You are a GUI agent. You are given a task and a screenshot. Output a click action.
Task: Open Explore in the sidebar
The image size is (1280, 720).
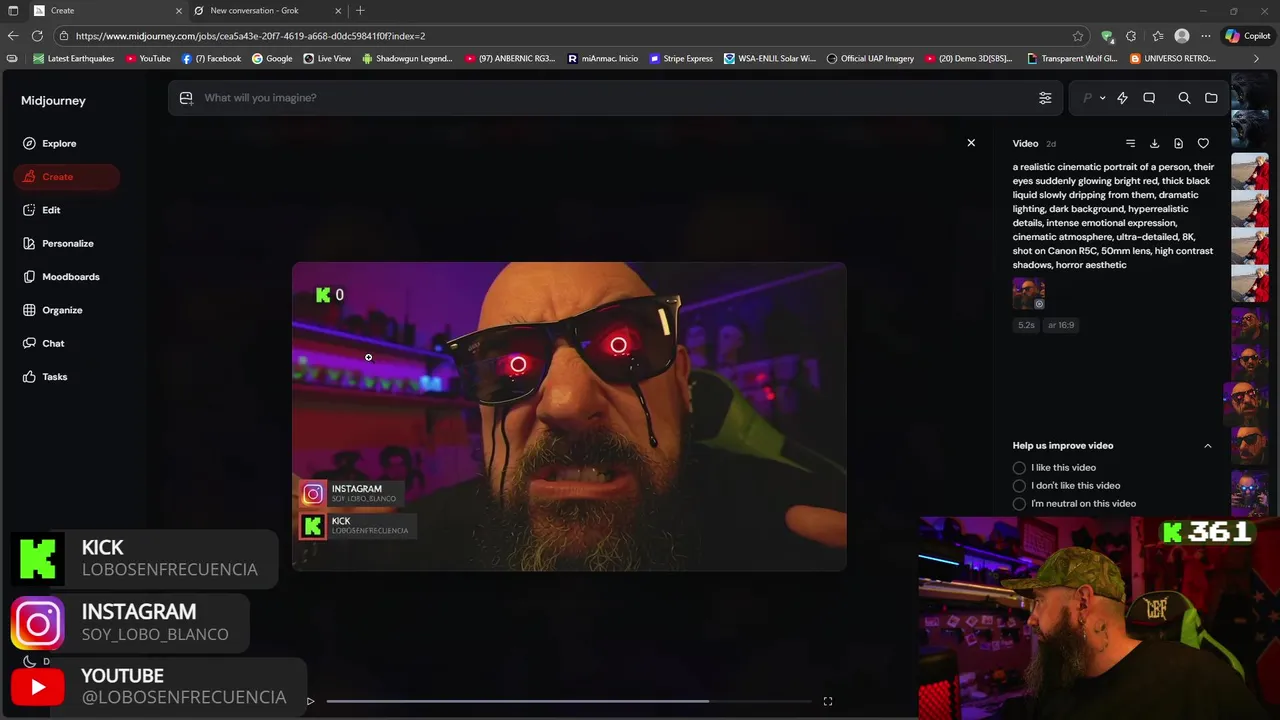[x=59, y=144]
